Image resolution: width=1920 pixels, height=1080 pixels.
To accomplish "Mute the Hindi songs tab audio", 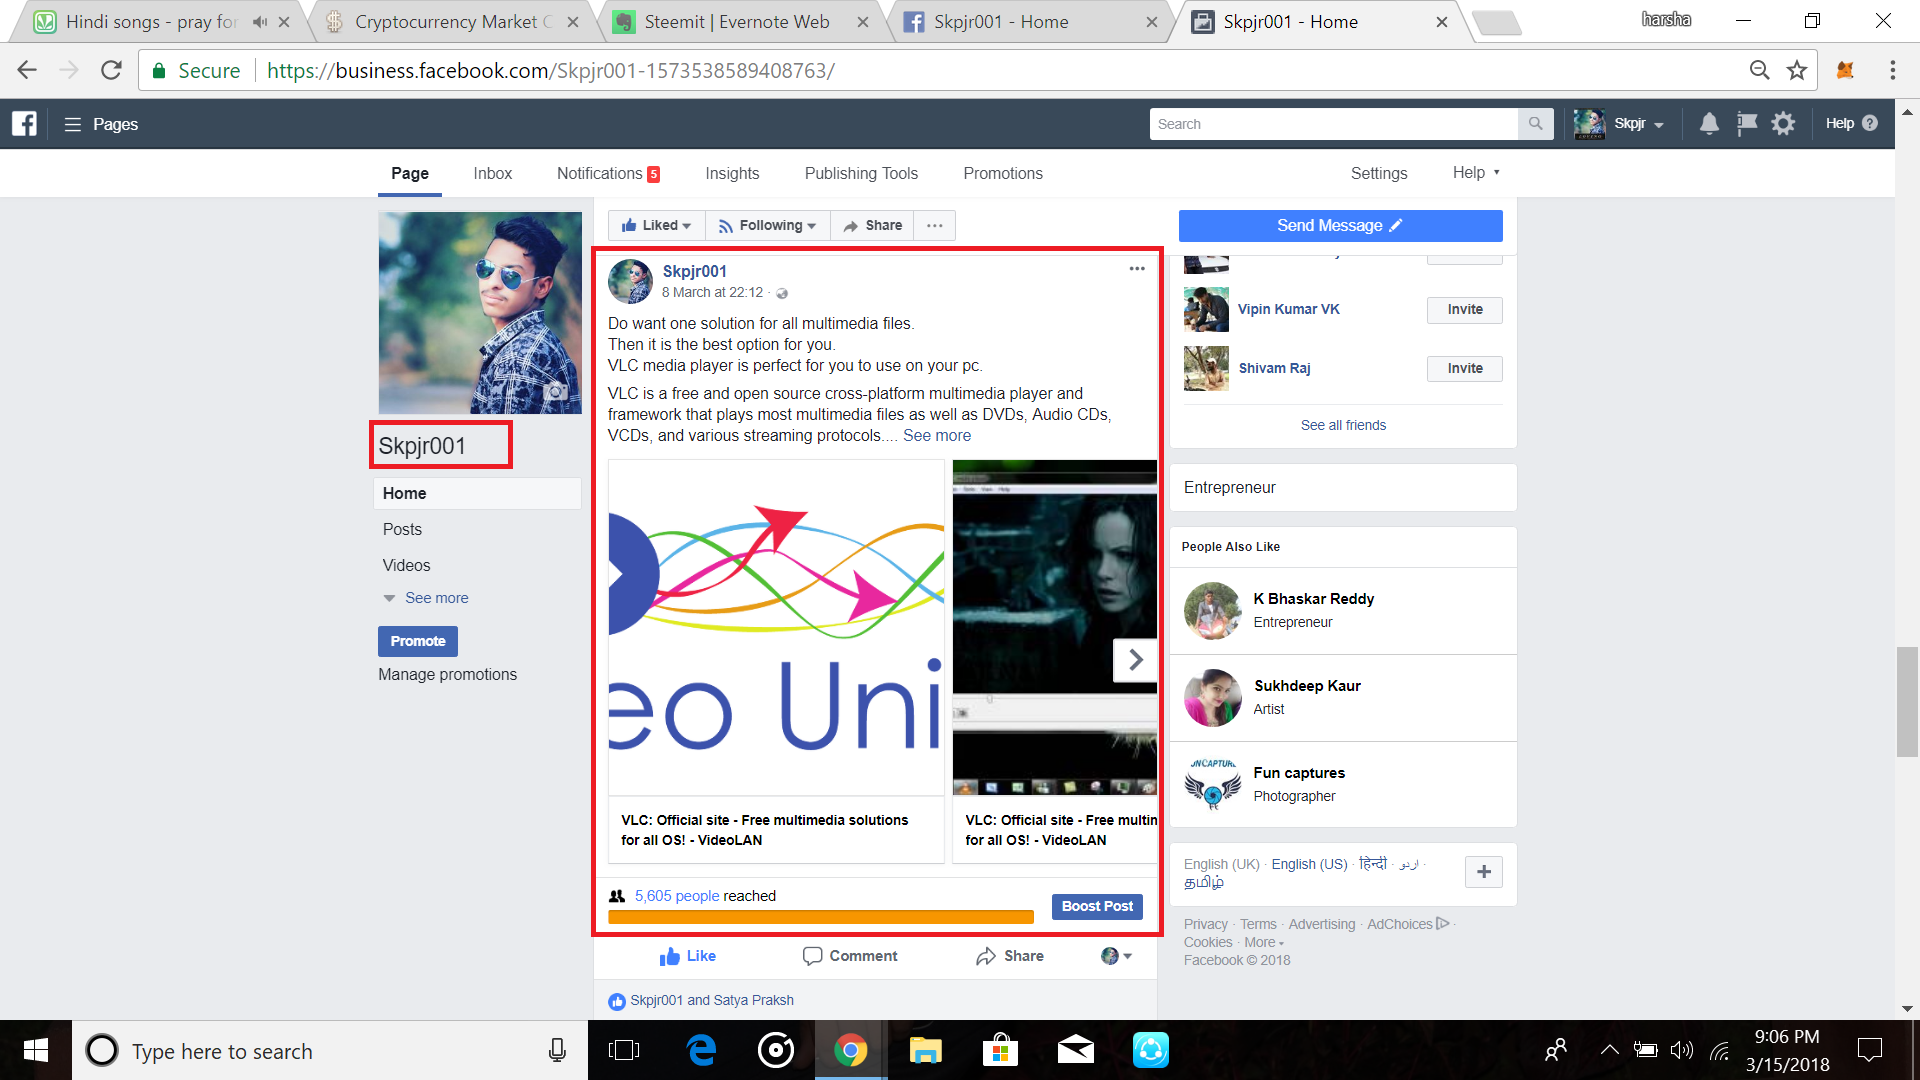I will pyautogui.click(x=260, y=22).
